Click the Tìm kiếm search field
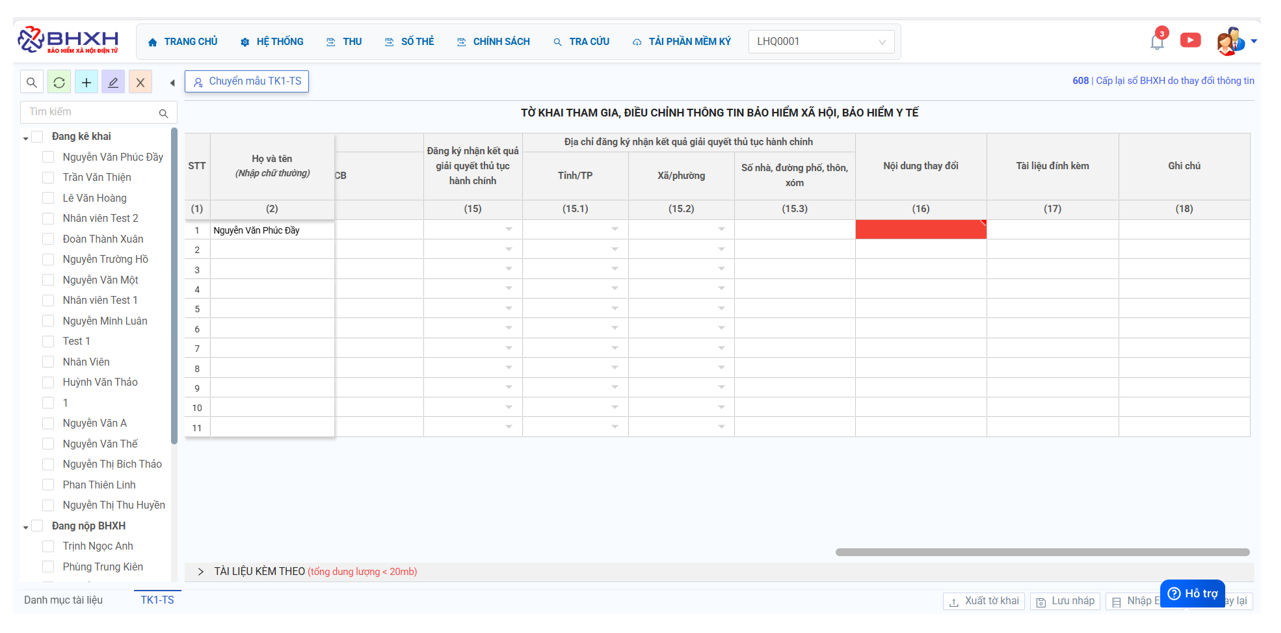Image resolution: width=1281 pixels, height=633 pixels. [x=90, y=112]
